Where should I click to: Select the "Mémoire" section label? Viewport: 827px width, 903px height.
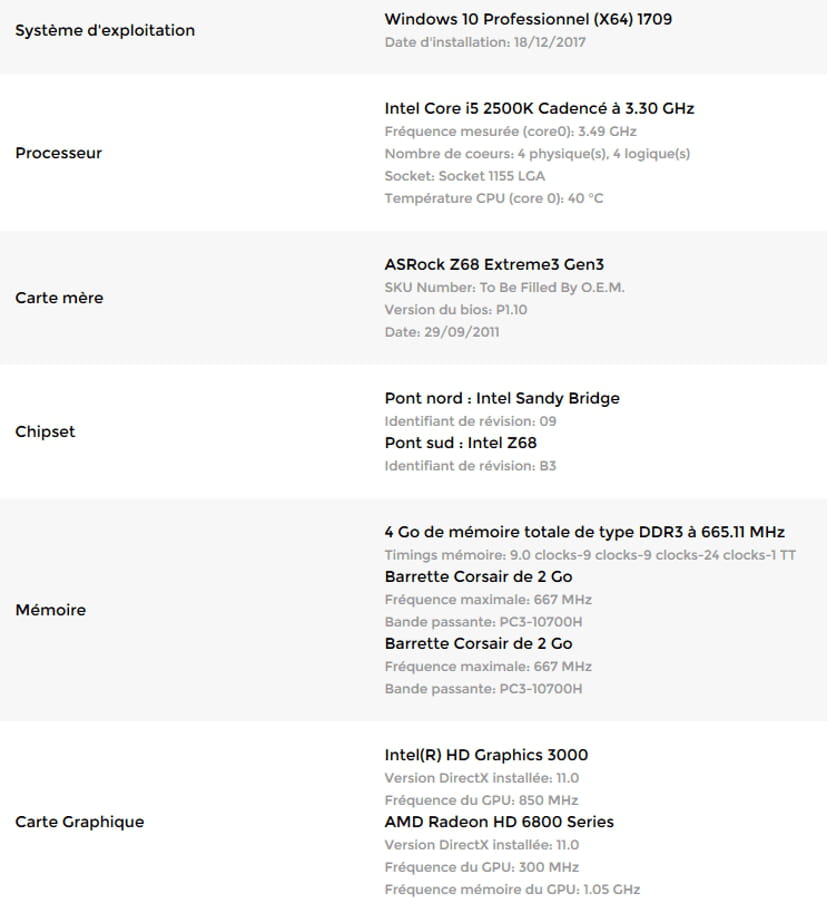click(50, 610)
